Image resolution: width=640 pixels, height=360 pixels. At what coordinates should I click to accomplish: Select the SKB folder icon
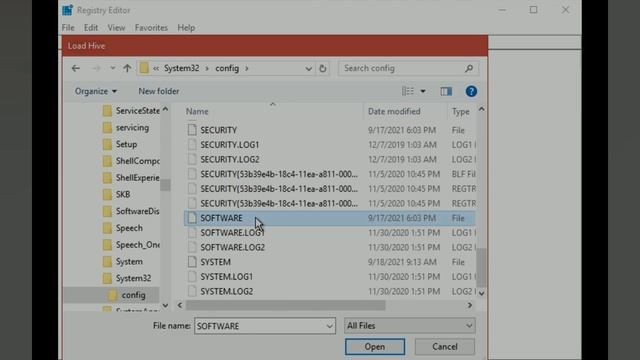coord(107,194)
